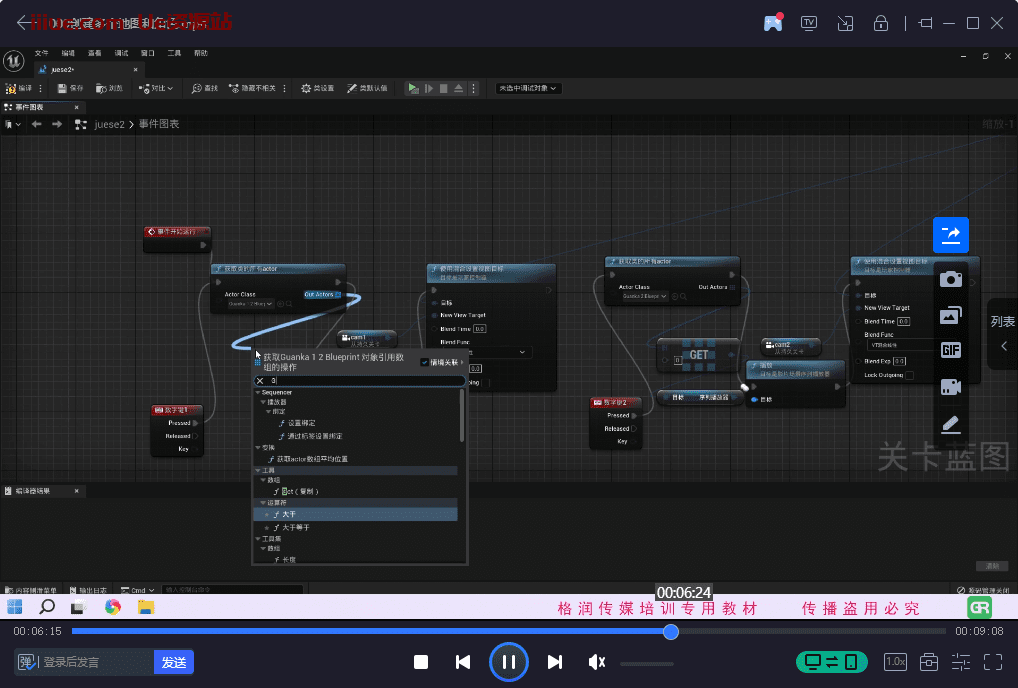Image resolution: width=1018 pixels, height=688 pixels.
Task: Click the blue share icon
Action: (x=950, y=235)
